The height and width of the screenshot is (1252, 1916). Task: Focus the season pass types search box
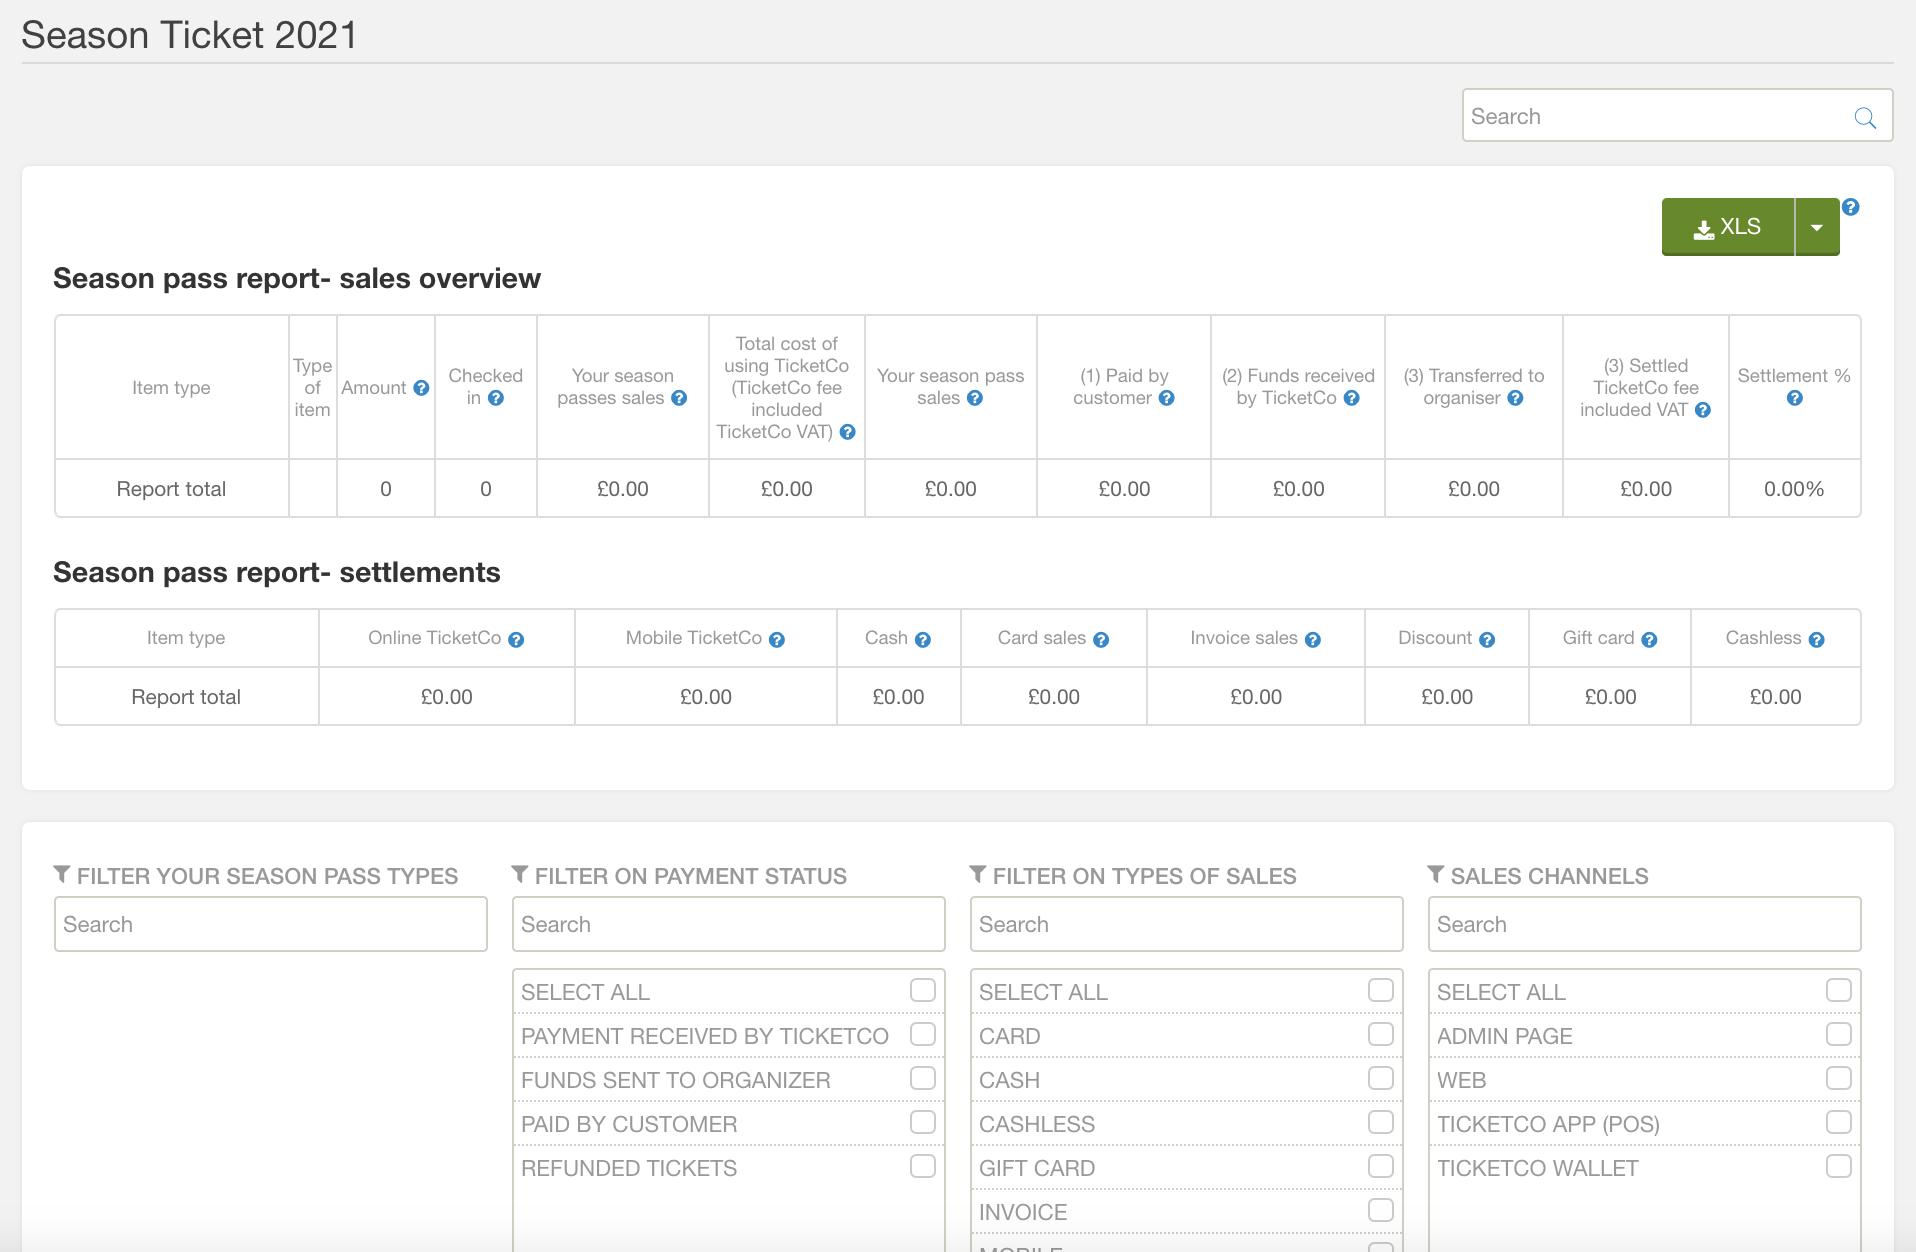[270, 924]
